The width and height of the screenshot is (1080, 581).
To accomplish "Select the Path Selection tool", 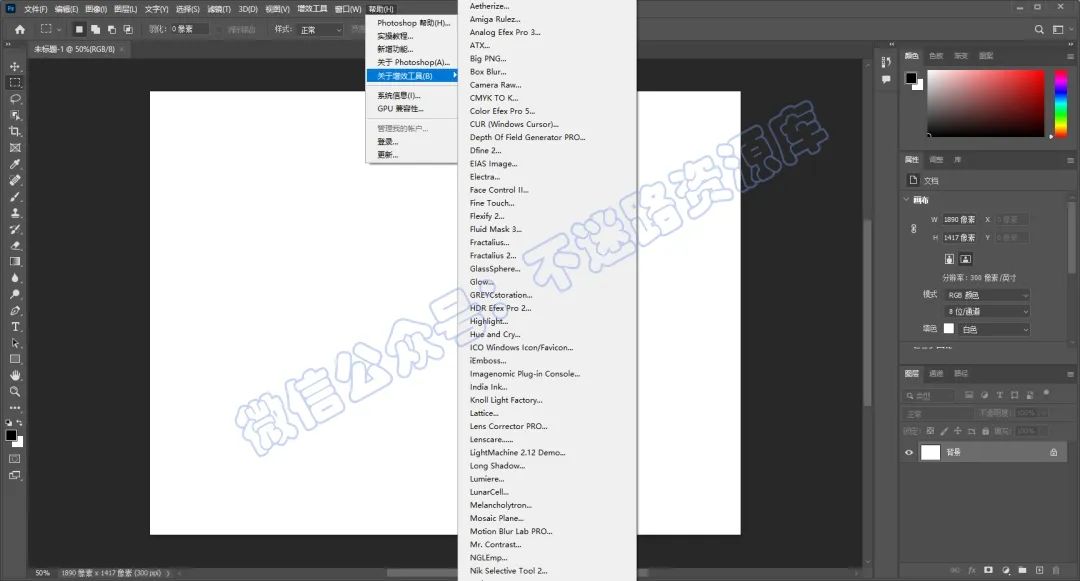I will click(14, 343).
